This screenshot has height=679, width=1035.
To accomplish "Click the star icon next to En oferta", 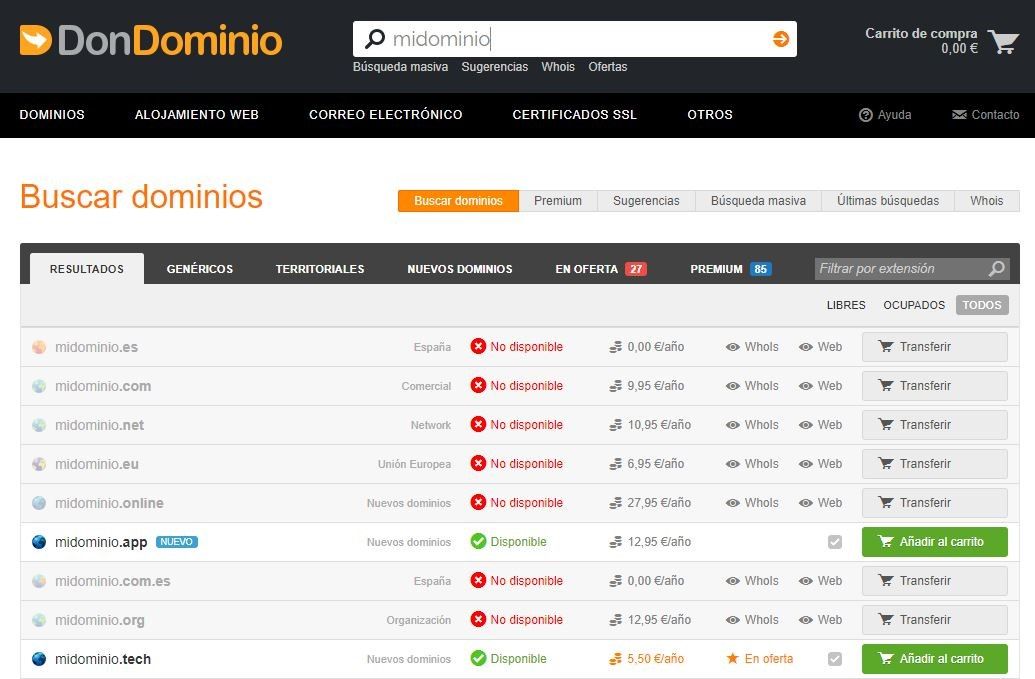I will 732,658.
